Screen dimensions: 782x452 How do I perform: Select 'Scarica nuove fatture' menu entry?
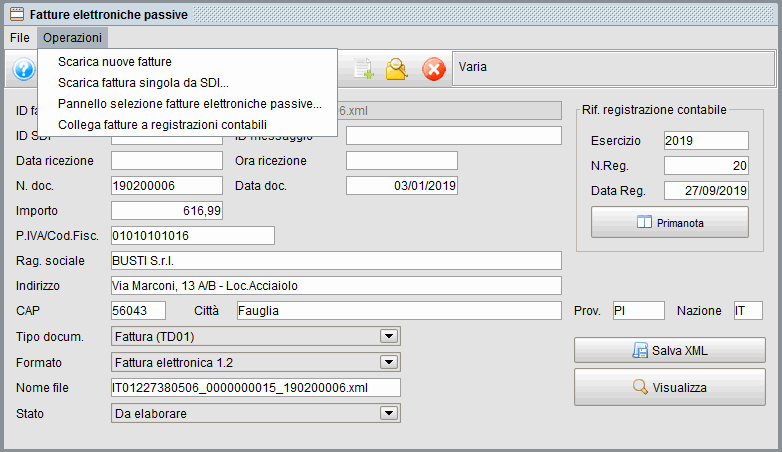click(x=115, y=61)
